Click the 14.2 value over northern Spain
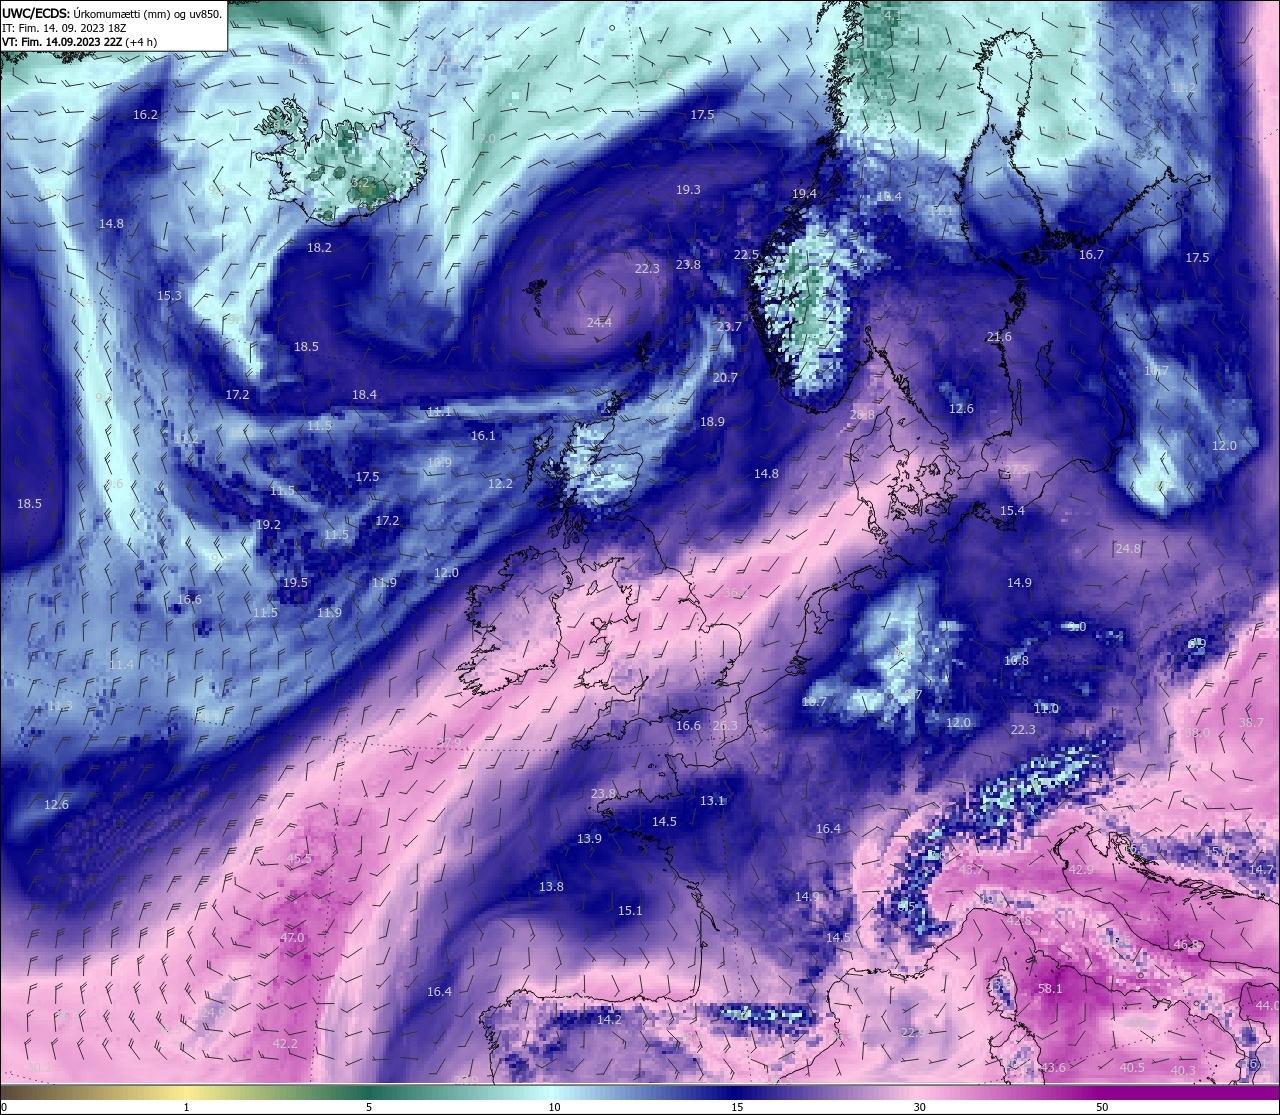 pyautogui.click(x=609, y=1020)
